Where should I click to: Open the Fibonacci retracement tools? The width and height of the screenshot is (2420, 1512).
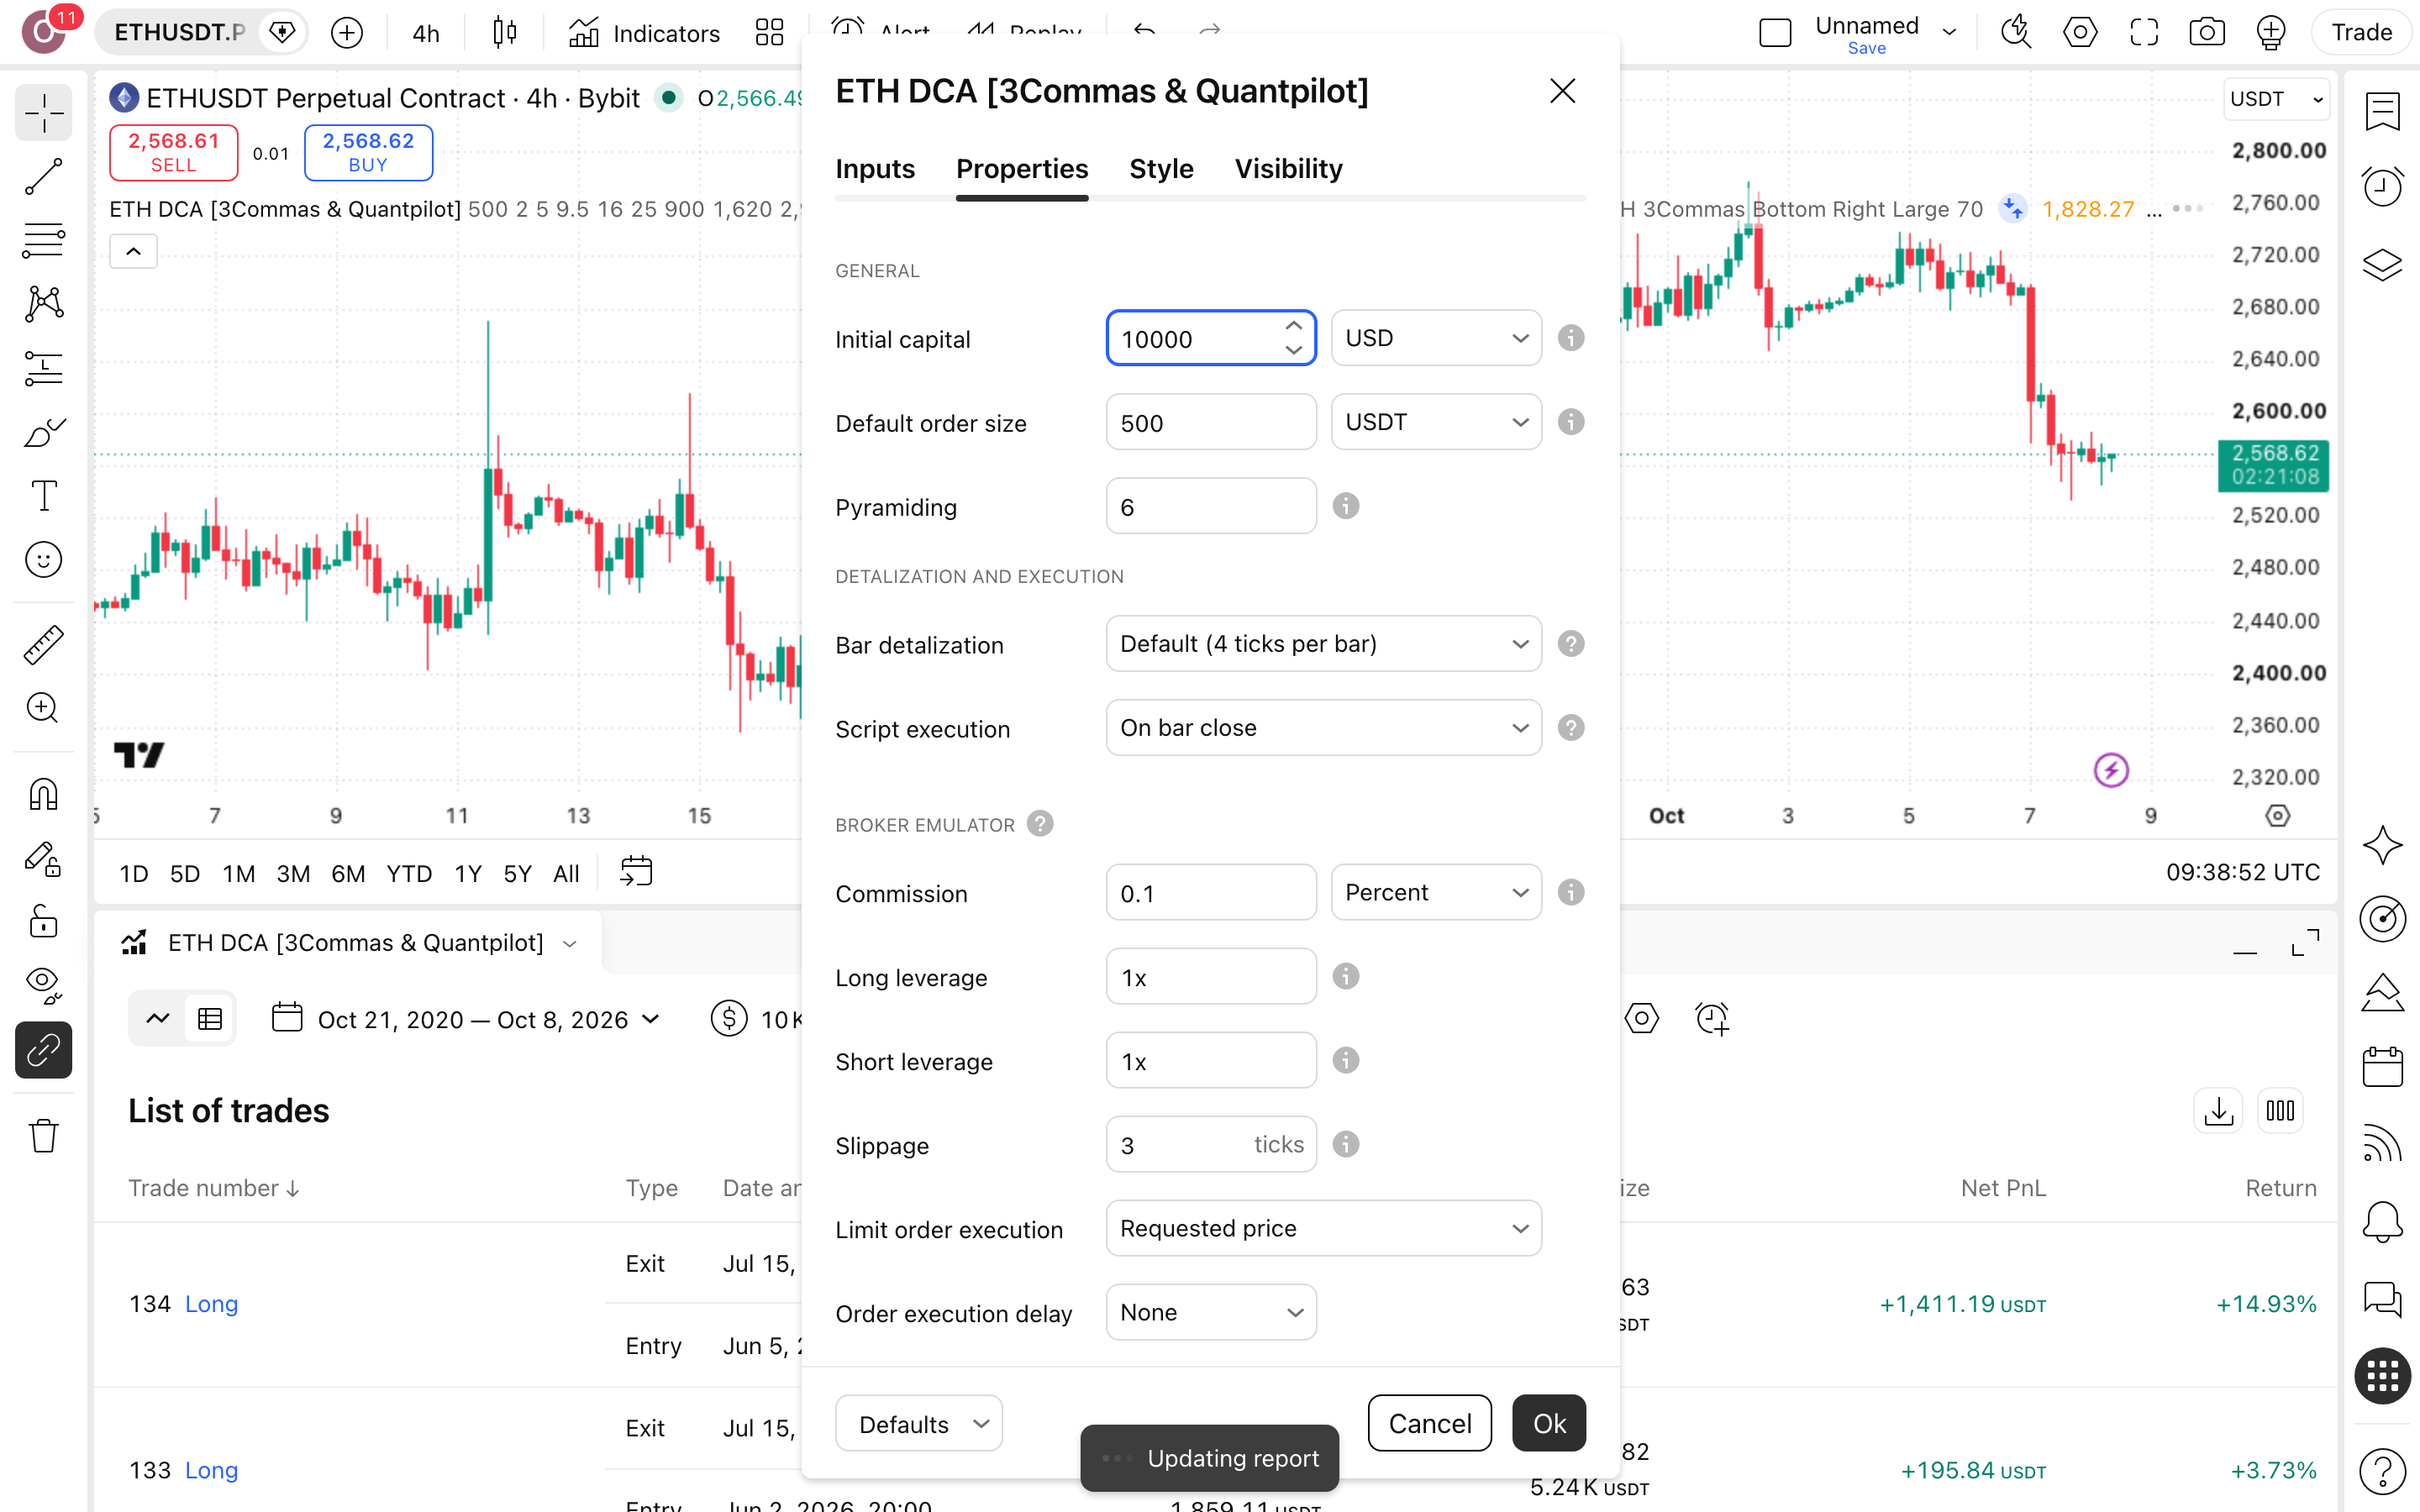click(43, 241)
